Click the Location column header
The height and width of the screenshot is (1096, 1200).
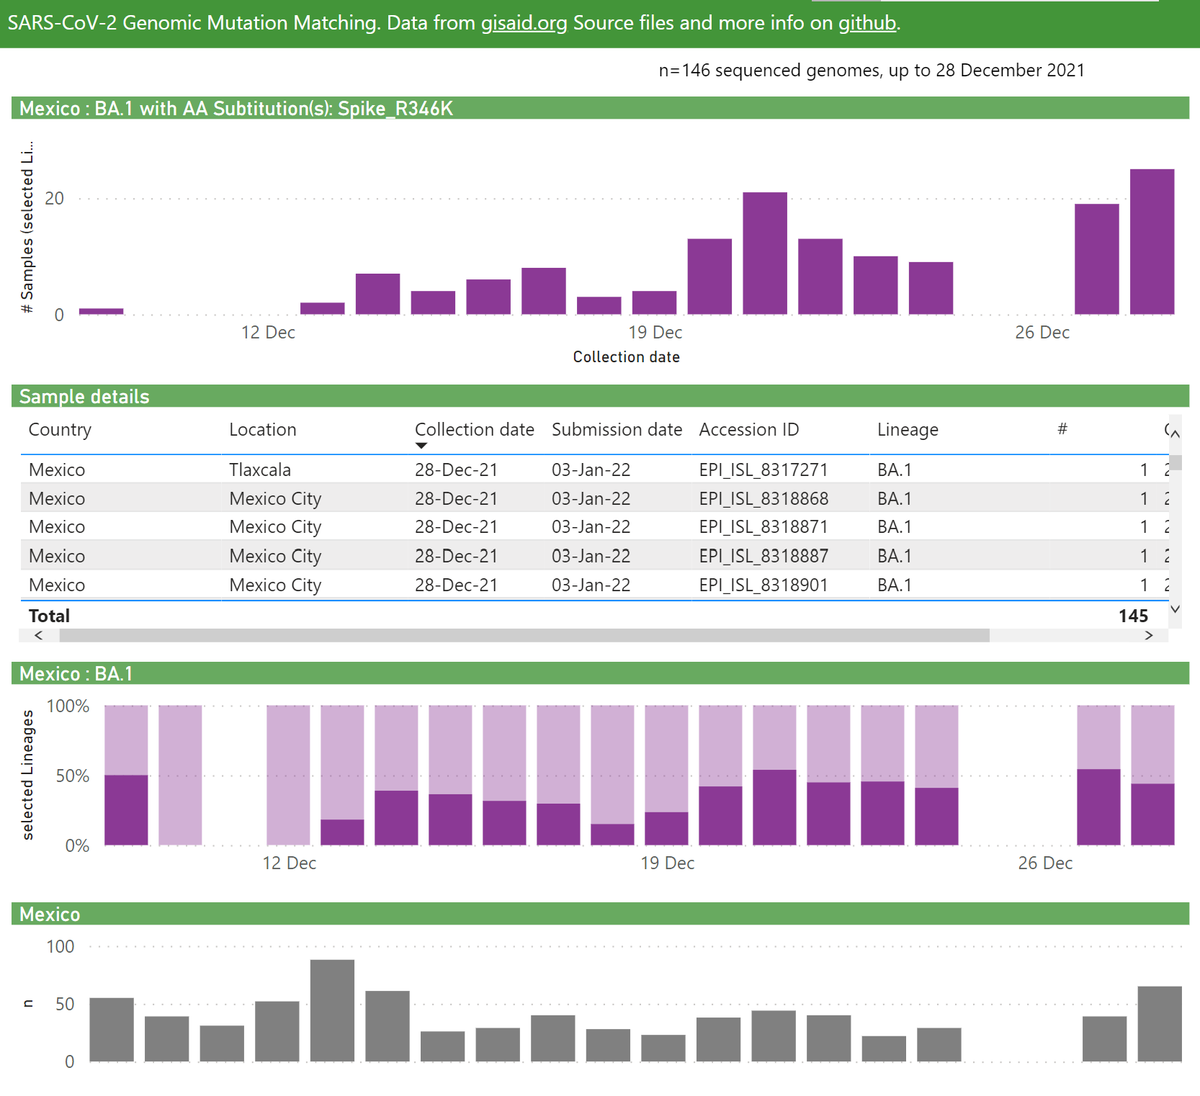point(263,430)
